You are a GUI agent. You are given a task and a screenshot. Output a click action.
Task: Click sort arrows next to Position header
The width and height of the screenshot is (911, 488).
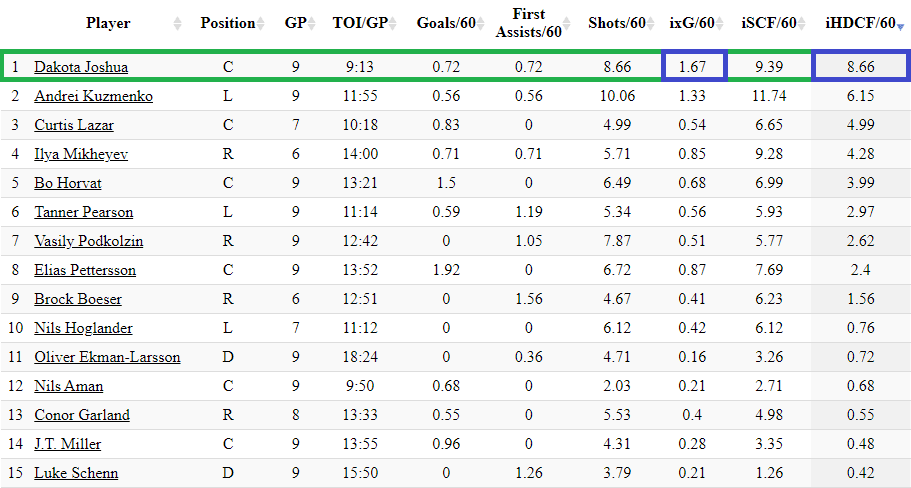(x=260, y=23)
